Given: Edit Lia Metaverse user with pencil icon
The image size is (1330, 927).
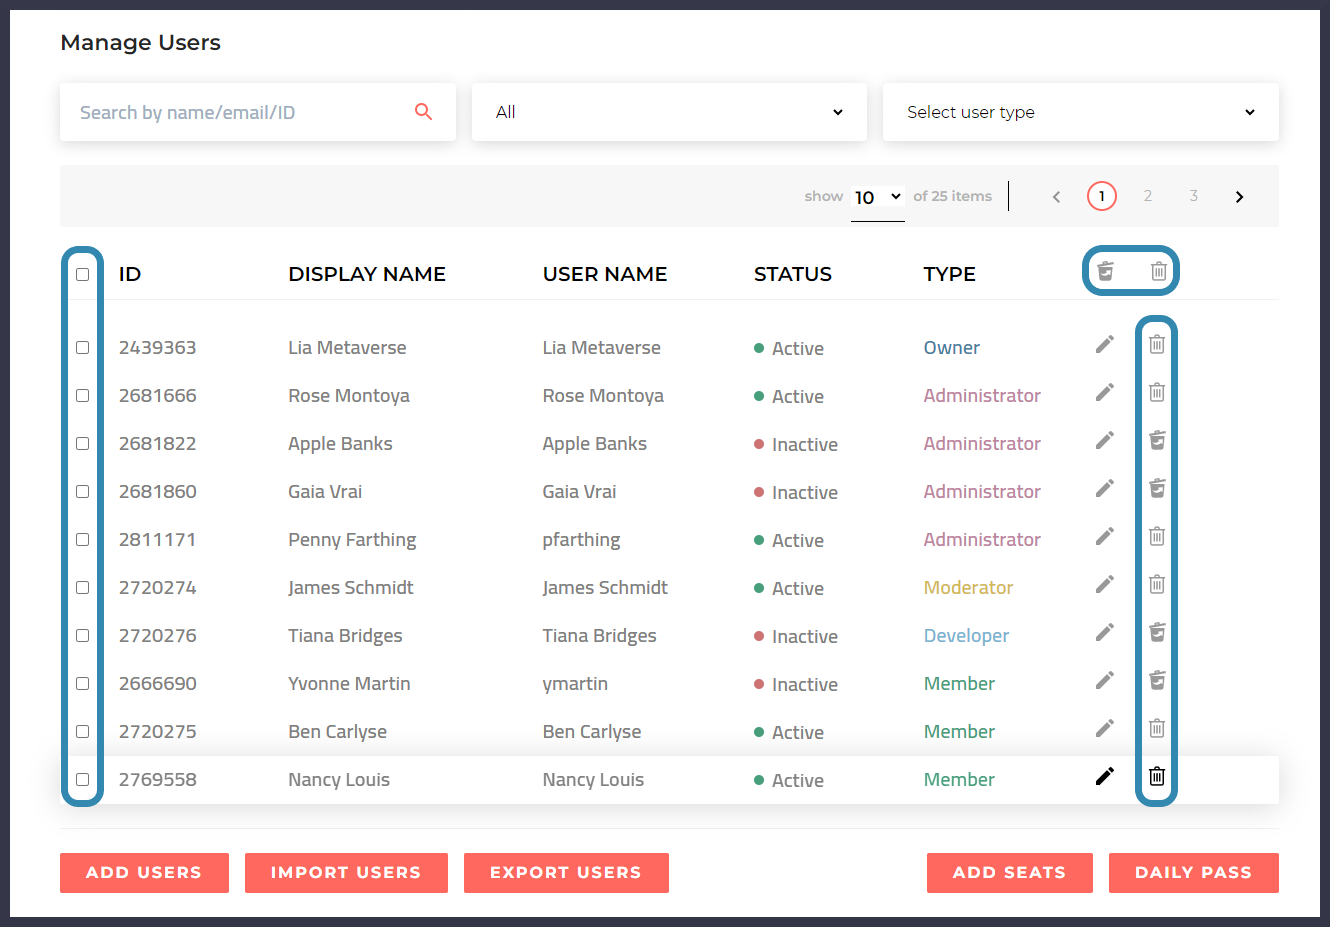Looking at the screenshot, I should (1104, 345).
